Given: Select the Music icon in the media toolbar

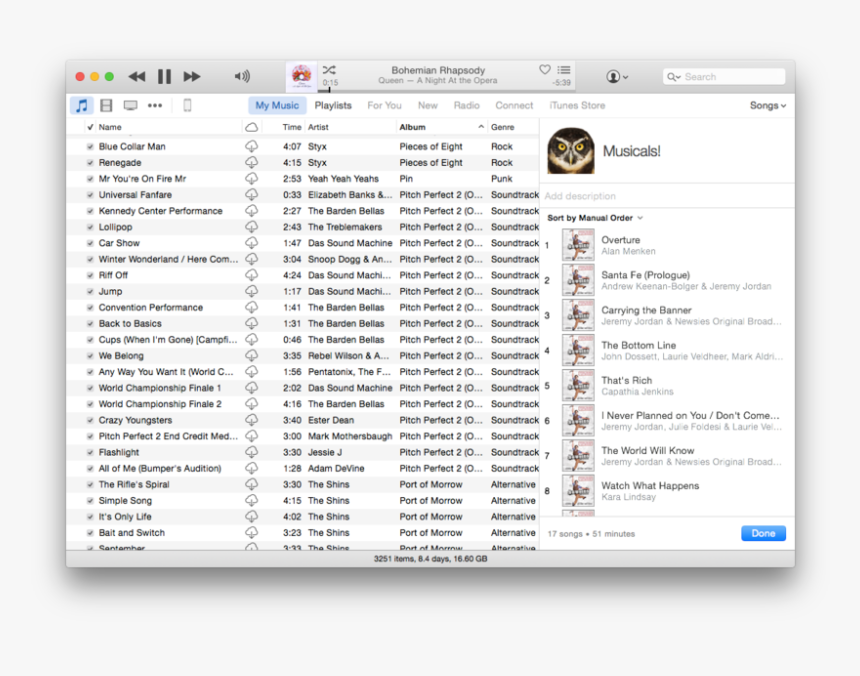Looking at the screenshot, I should click(81, 105).
